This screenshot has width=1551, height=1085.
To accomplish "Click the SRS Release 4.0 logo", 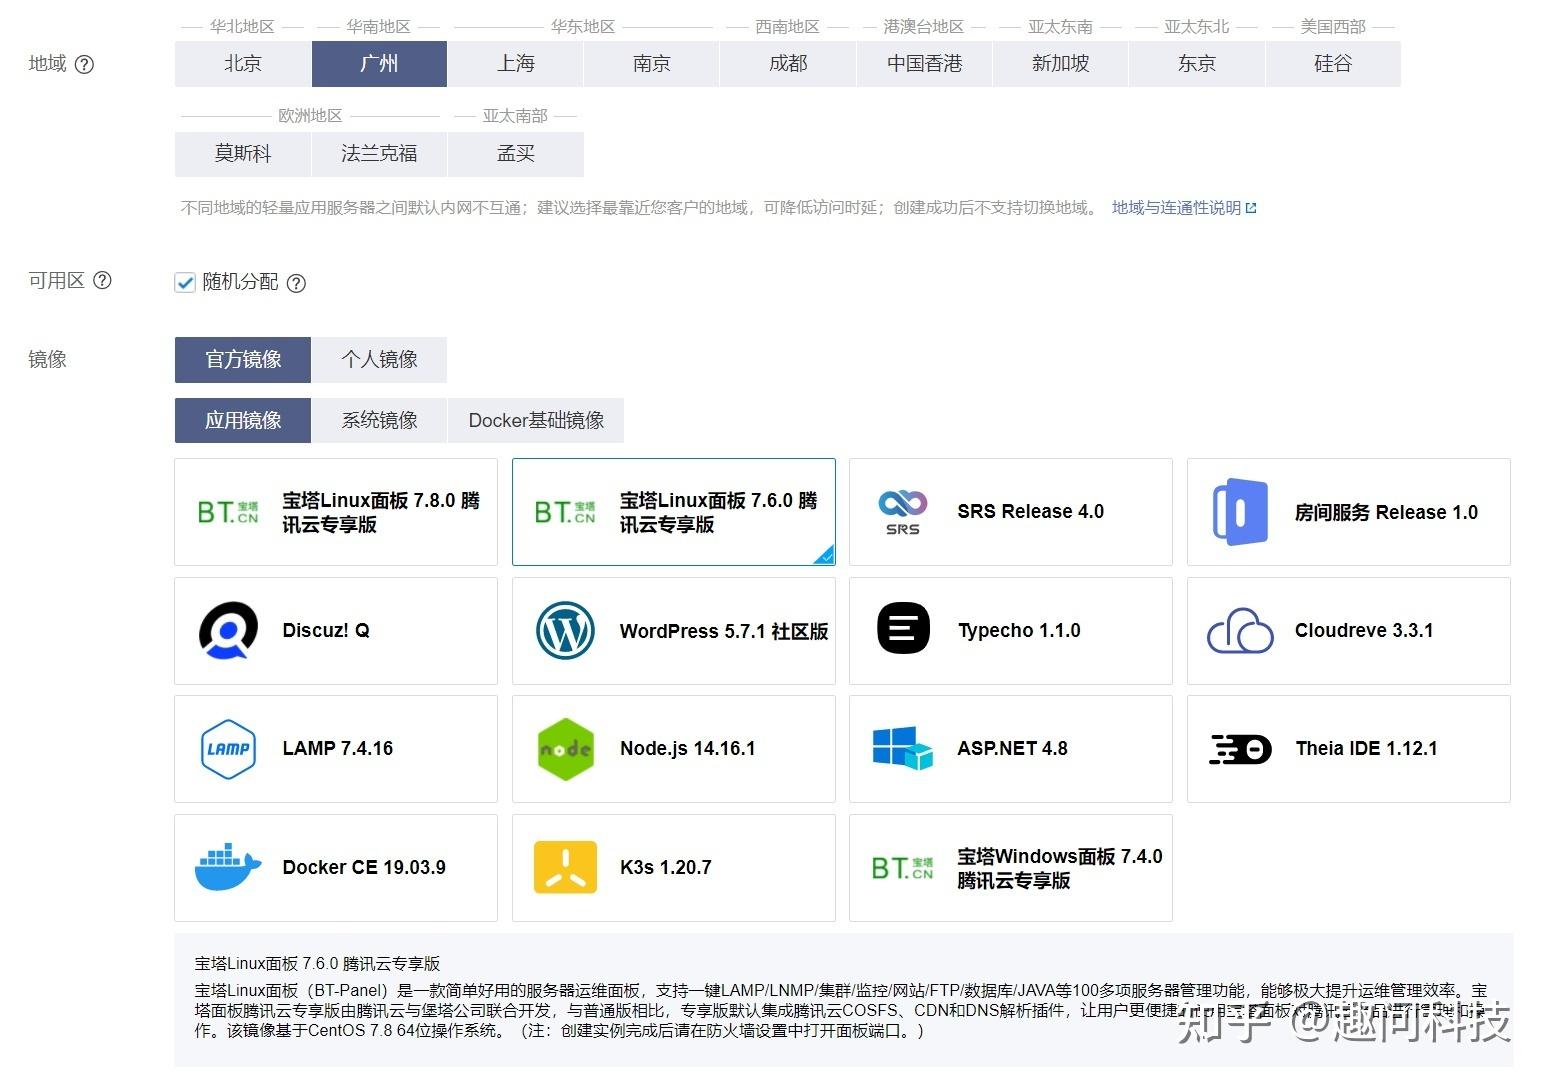I will pyautogui.click(x=903, y=512).
